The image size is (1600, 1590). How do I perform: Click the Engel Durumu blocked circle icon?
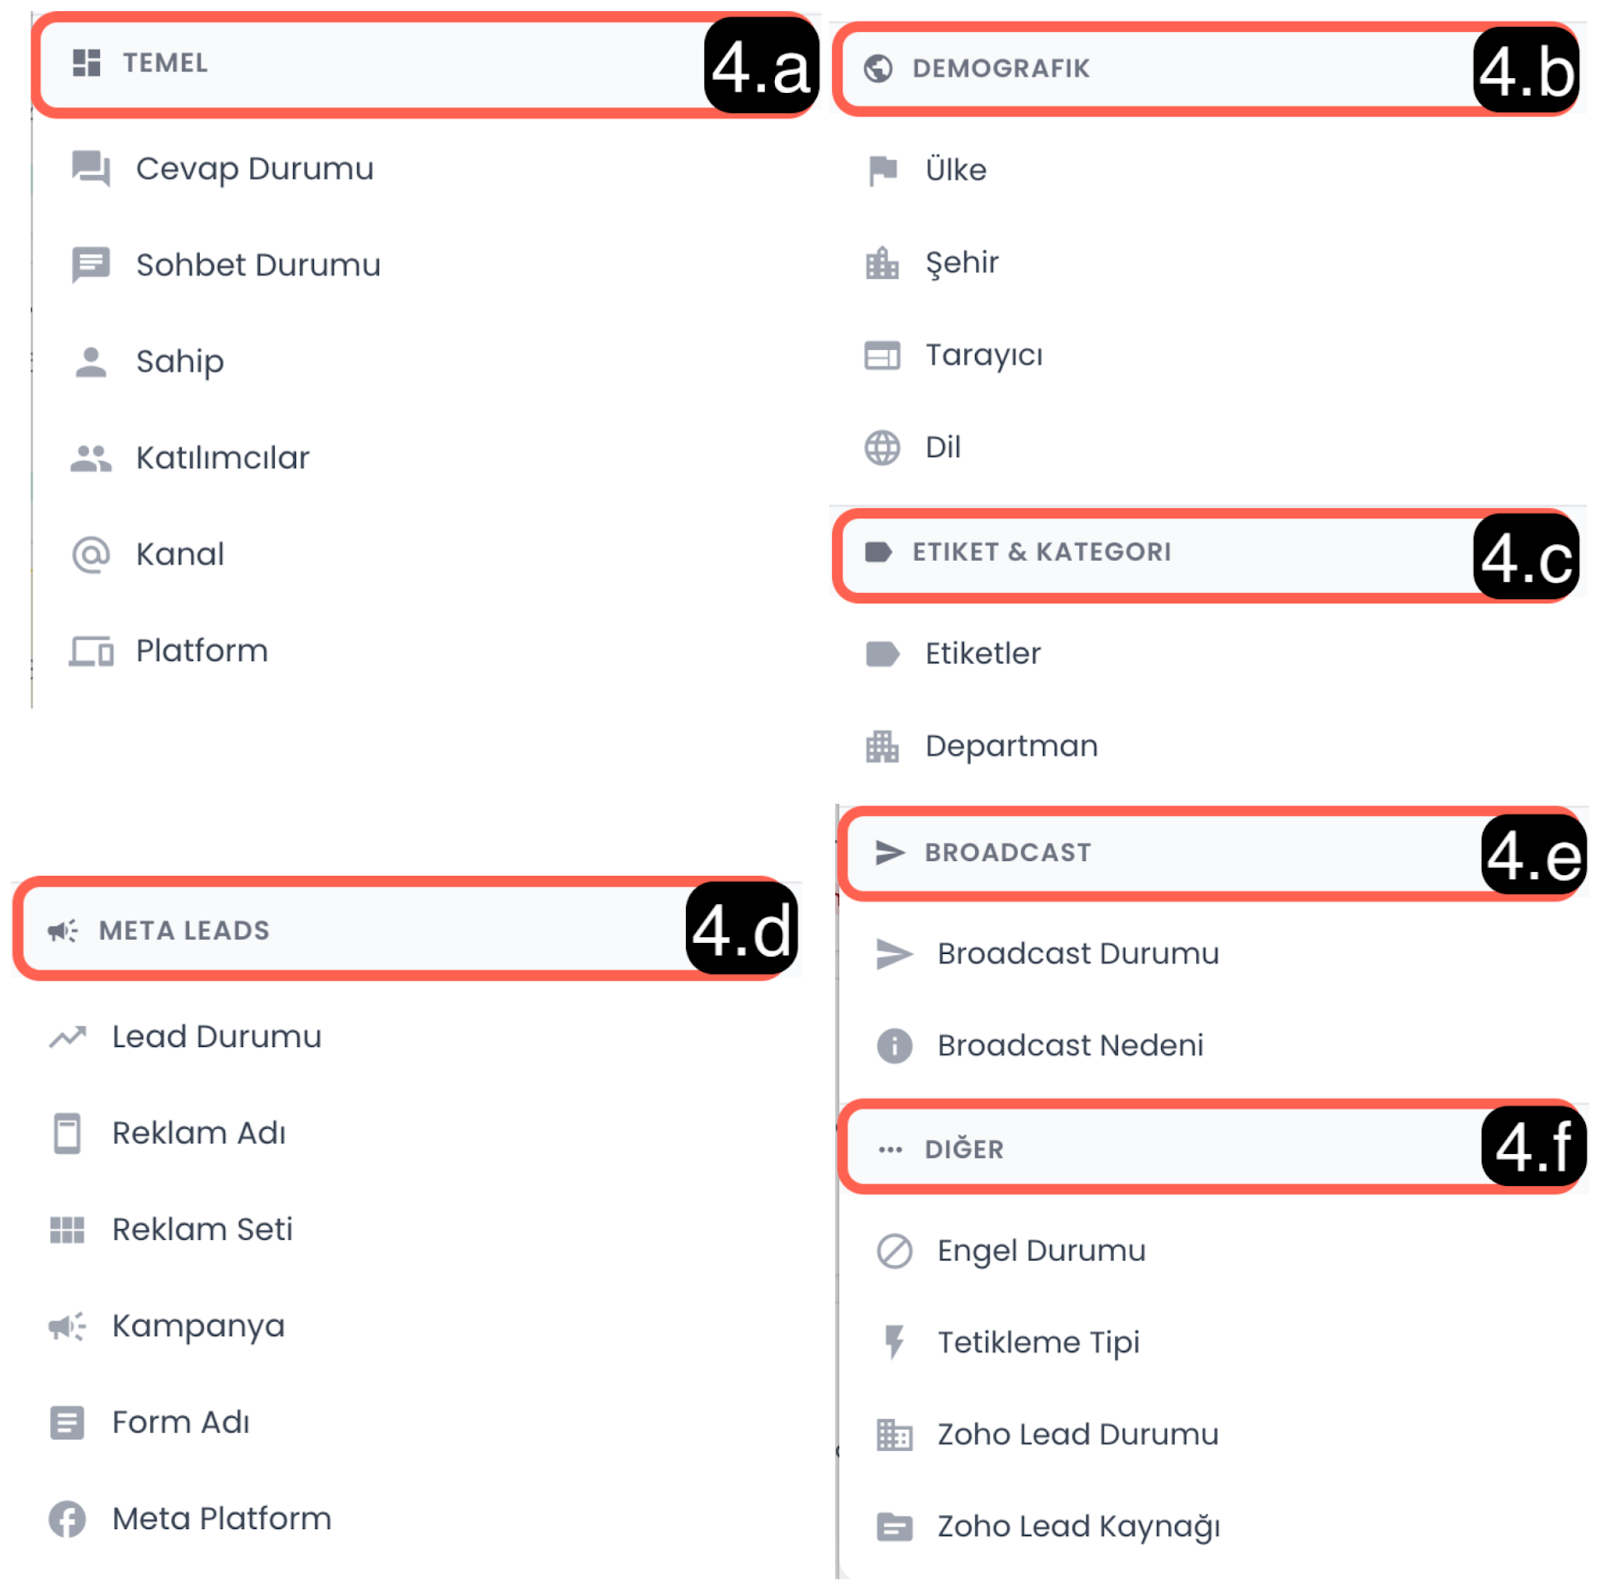pyautogui.click(x=894, y=1251)
